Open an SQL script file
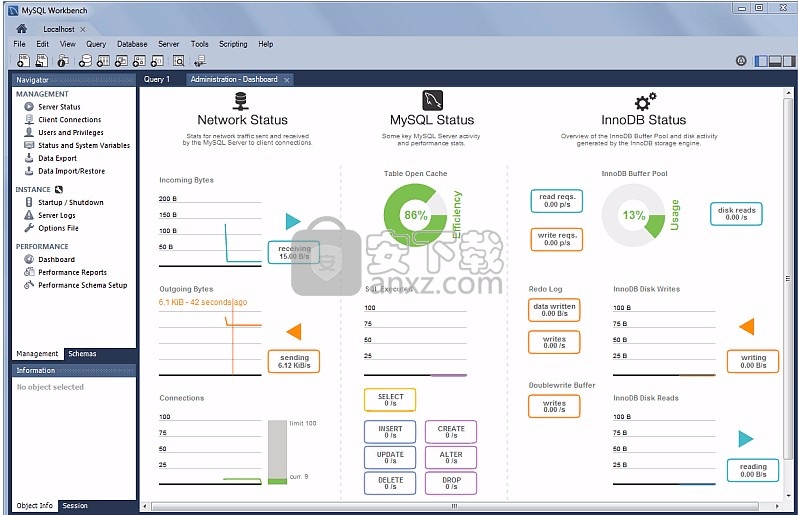Viewport: 798px width, 515px height. pos(42,61)
